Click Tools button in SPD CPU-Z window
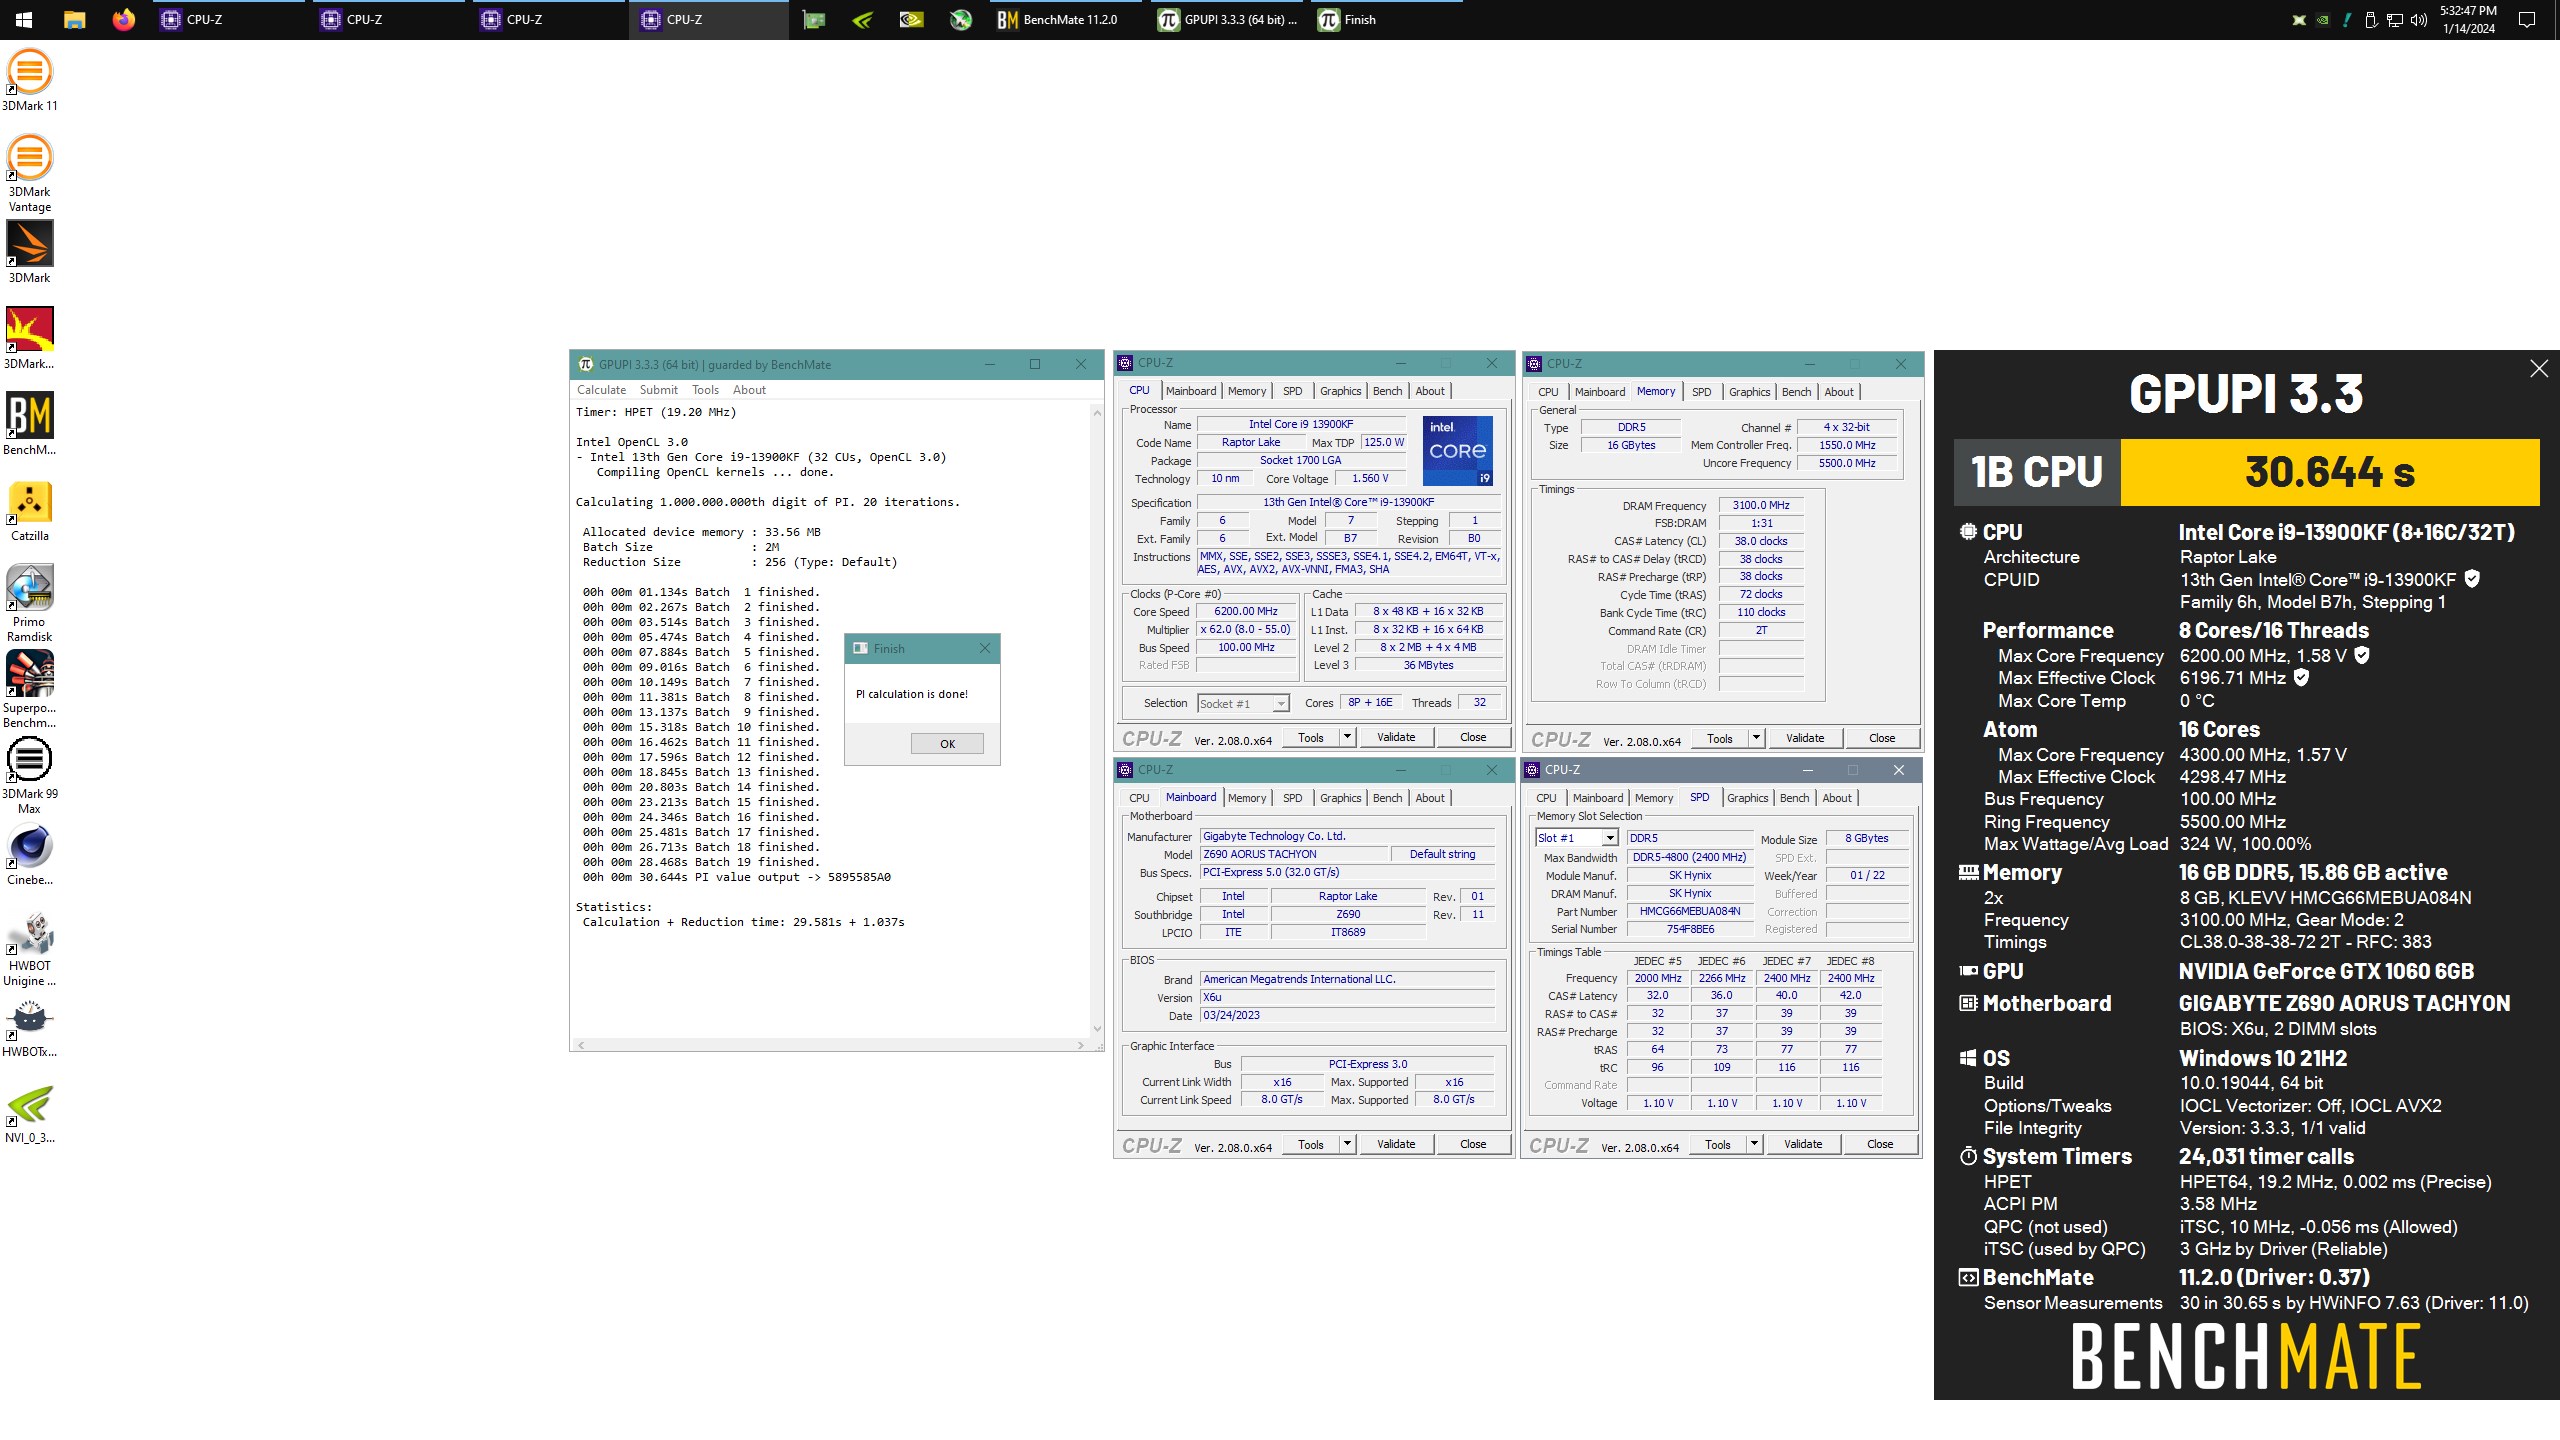2560x1440 pixels. pos(1718,1144)
